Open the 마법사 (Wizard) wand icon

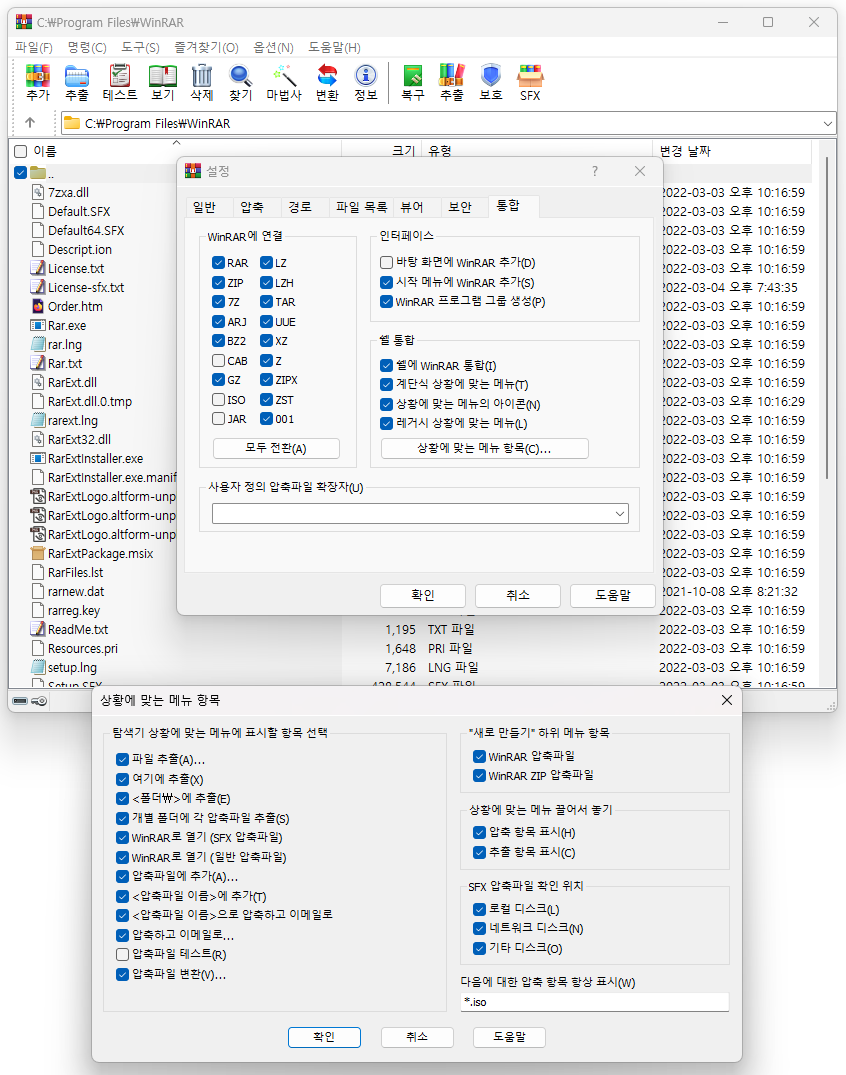[284, 82]
